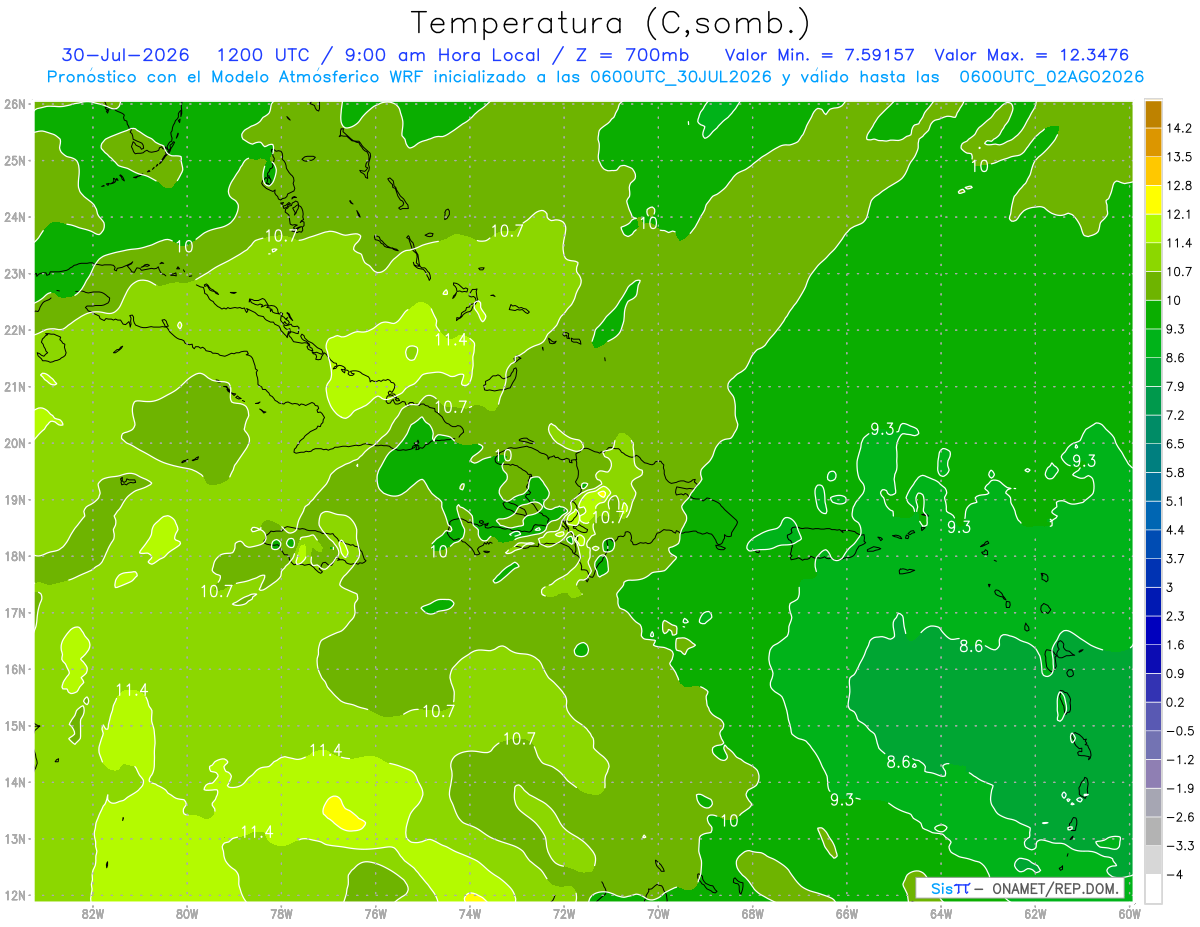Click the "0.9" colorbar label

1177,673
